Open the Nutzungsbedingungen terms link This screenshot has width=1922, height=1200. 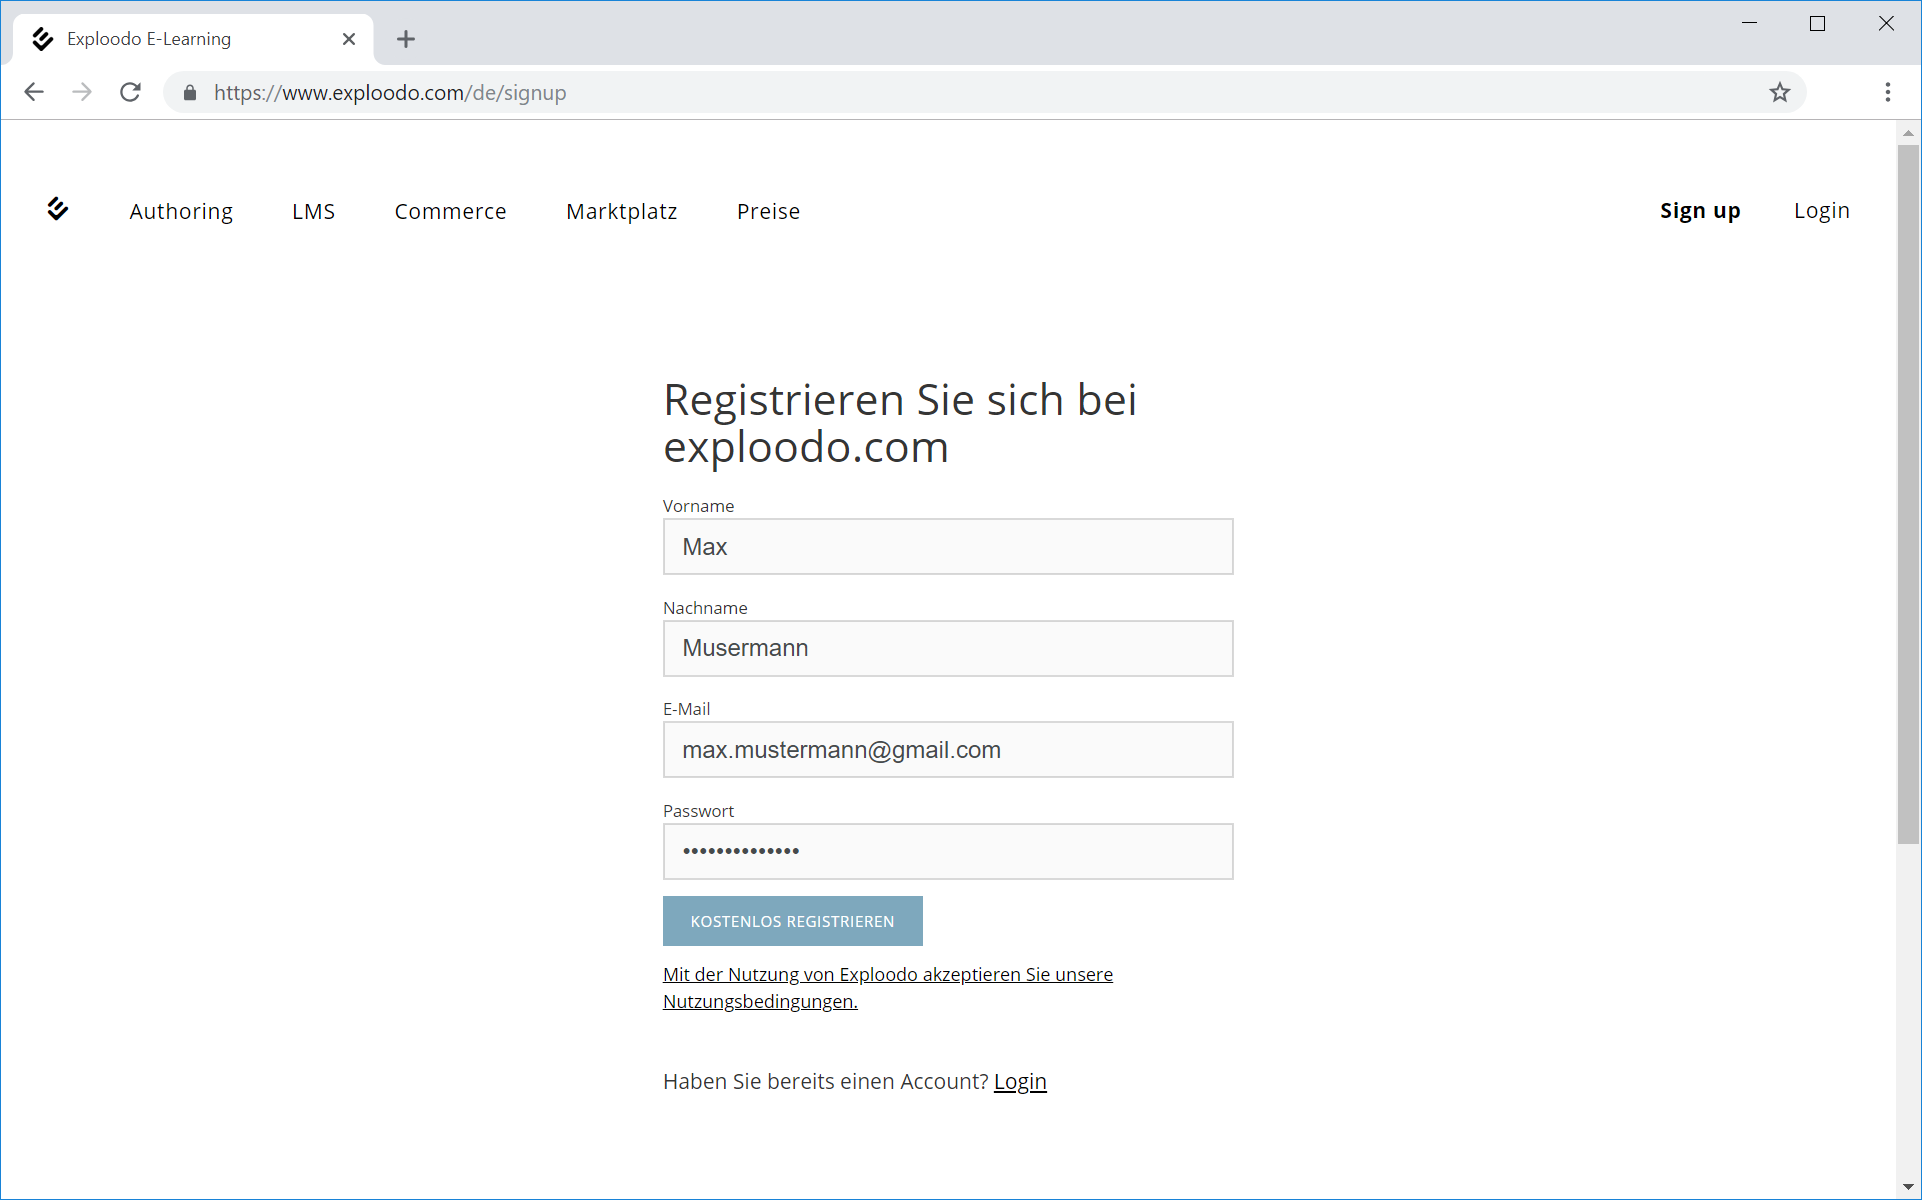(x=760, y=1001)
